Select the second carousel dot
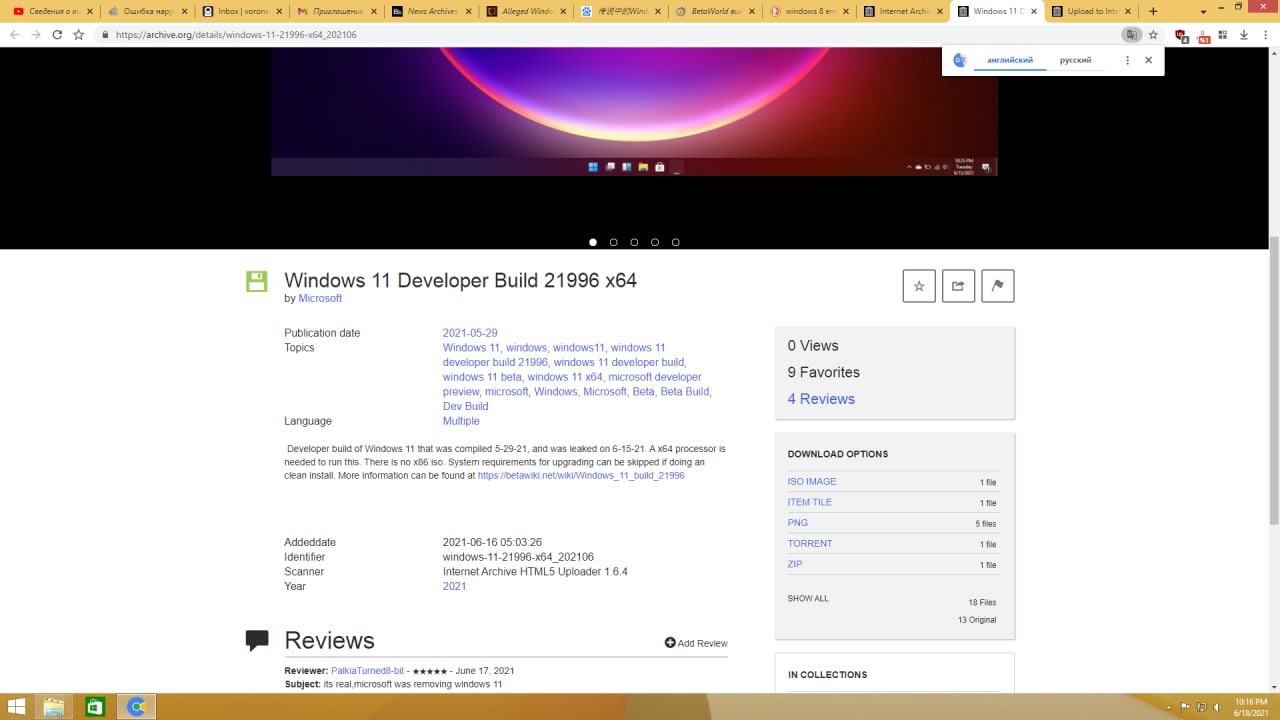This screenshot has height=720, width=1280. coord(614,242)
